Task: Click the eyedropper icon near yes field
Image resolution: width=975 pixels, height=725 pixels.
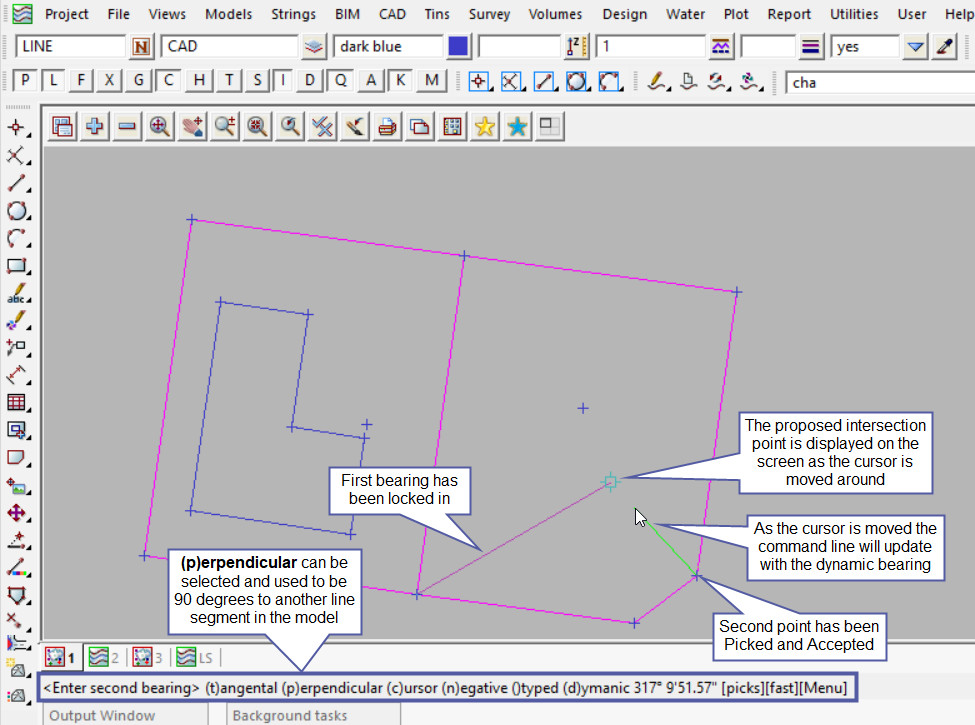Action: pyautogui.click(x=944, y=47)
